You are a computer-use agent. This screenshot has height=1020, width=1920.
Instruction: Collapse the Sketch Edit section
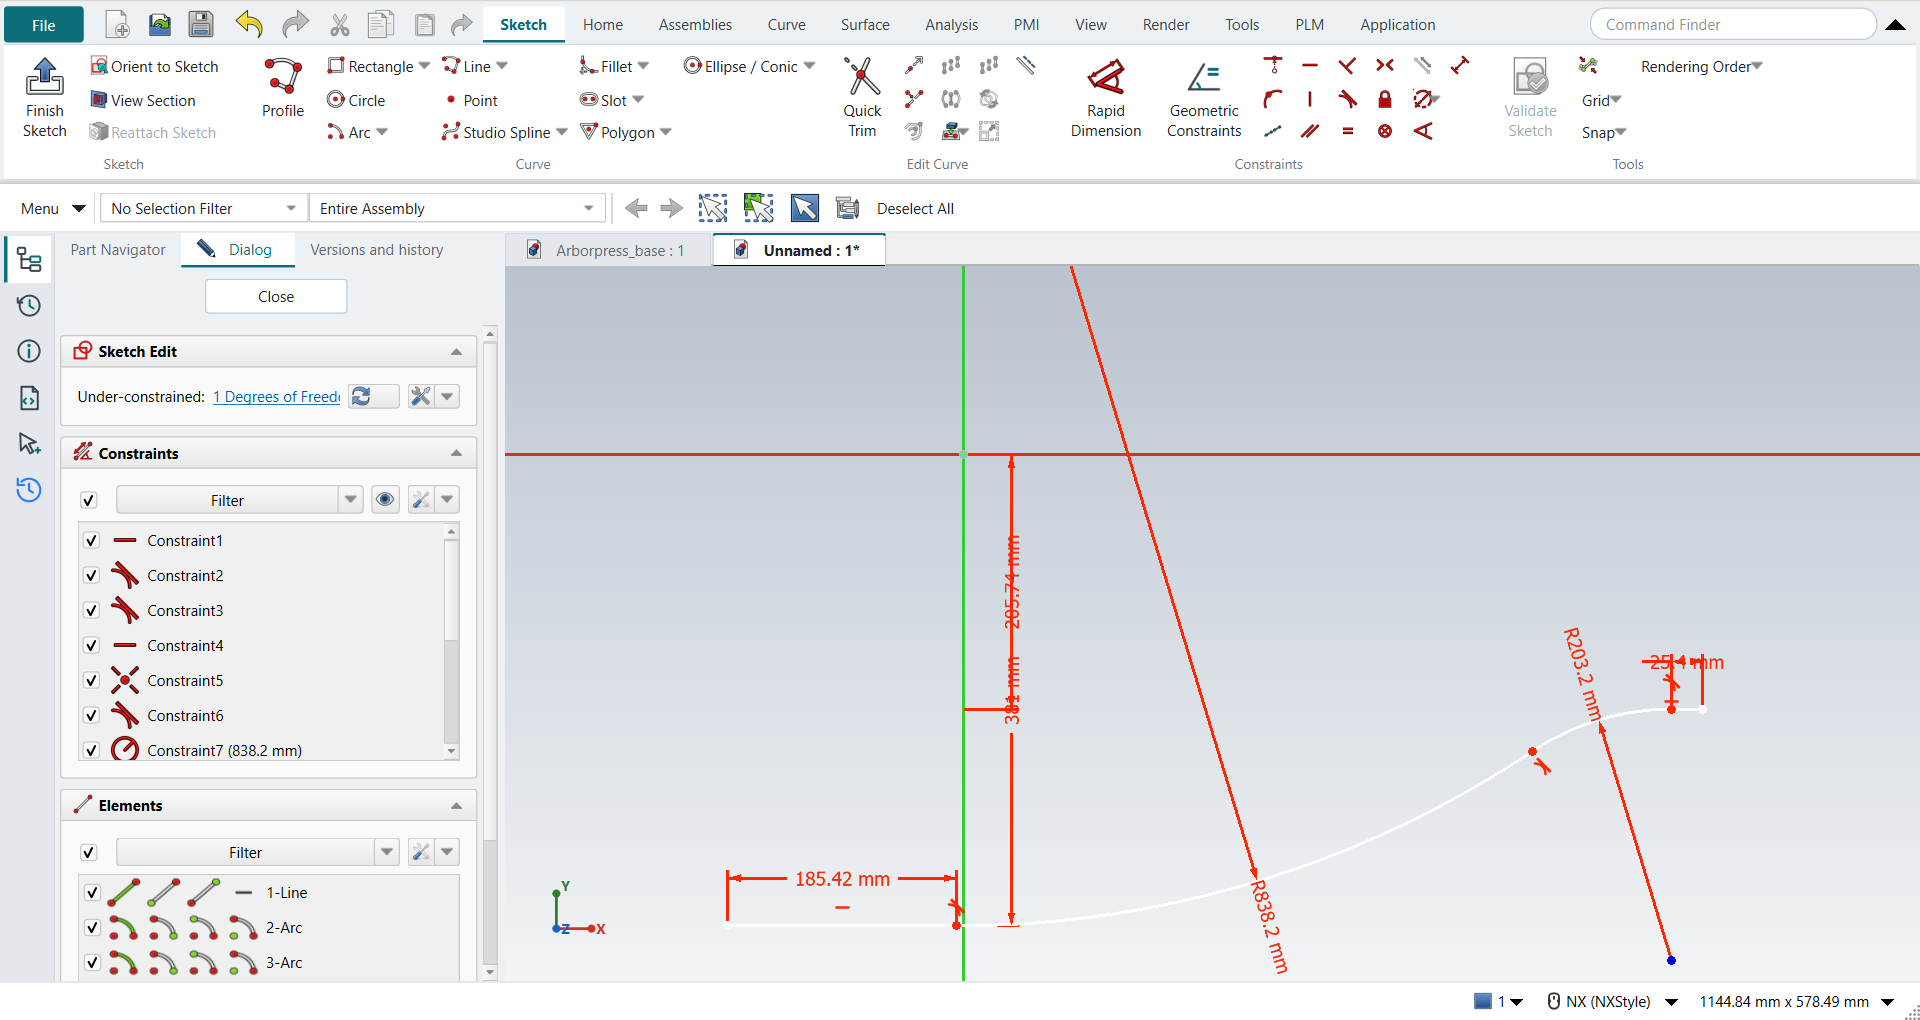click(456, 352)
